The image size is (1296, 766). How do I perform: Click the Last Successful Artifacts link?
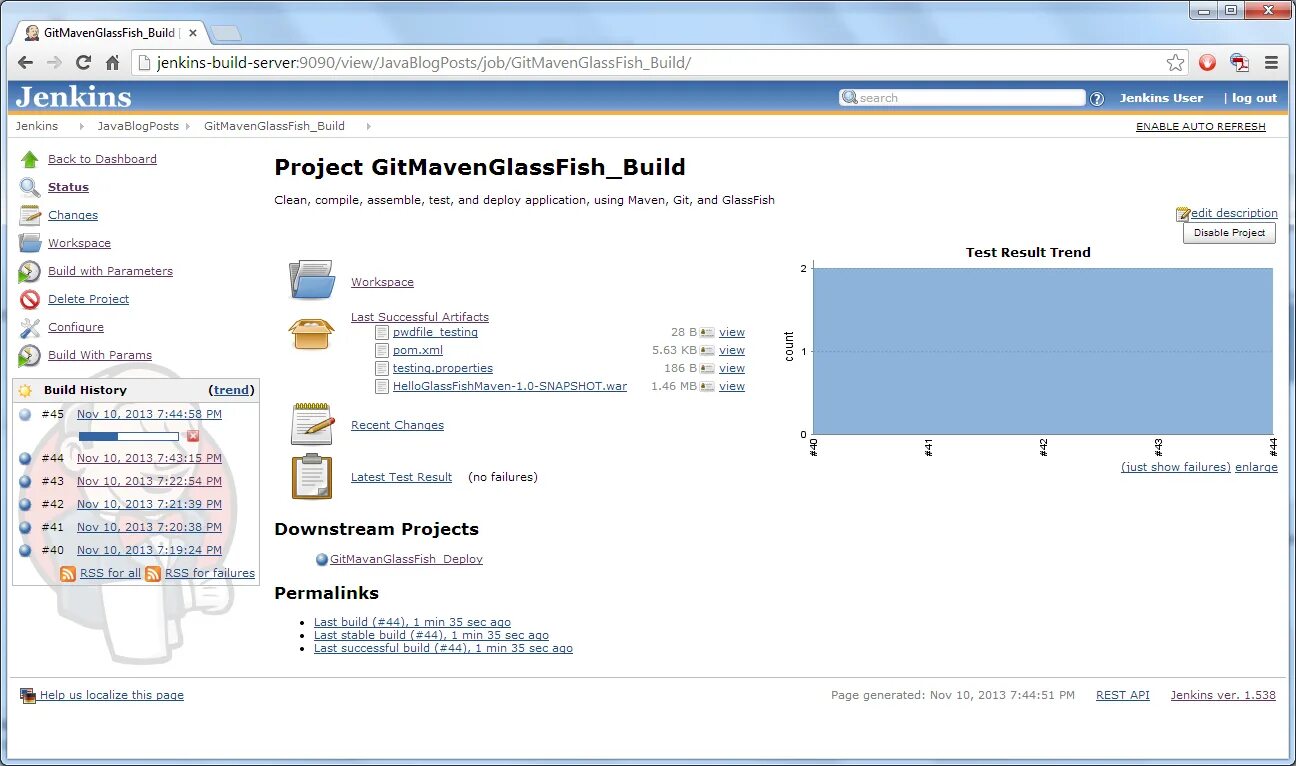(x=420, y=317)
